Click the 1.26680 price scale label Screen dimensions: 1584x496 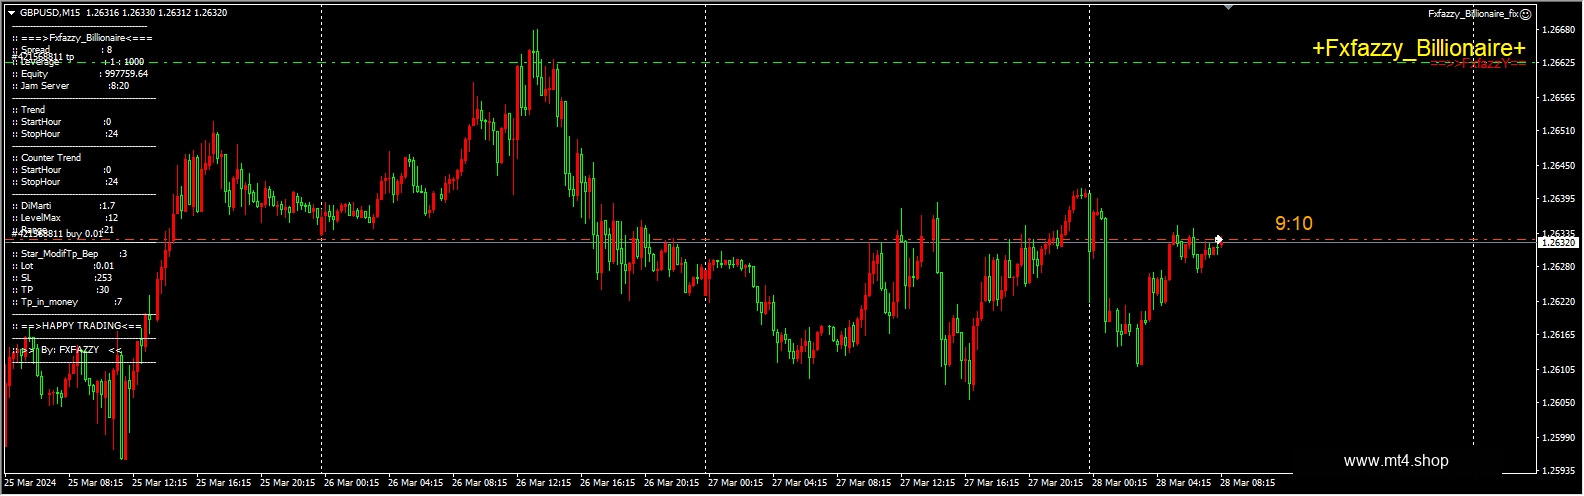[1560, 30]
